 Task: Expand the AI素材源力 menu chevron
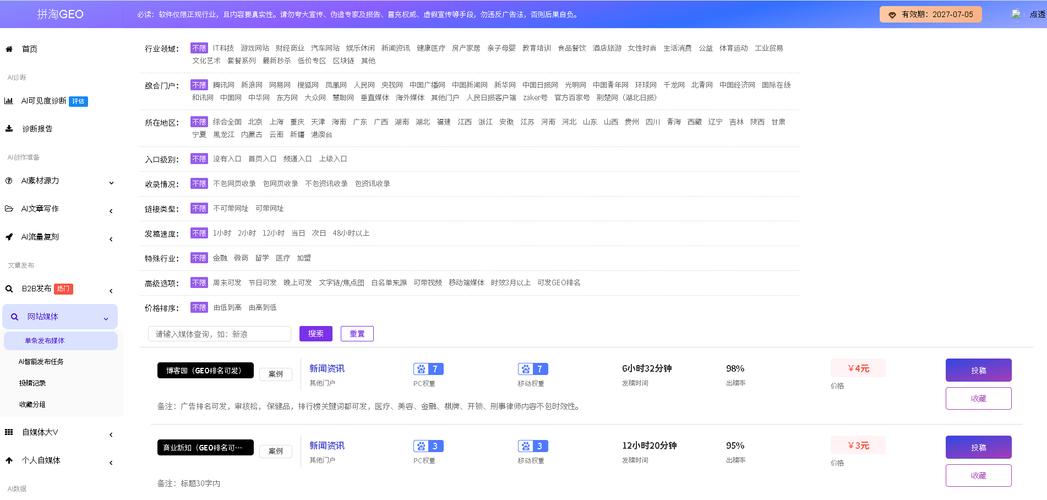[x=111, y=182]
